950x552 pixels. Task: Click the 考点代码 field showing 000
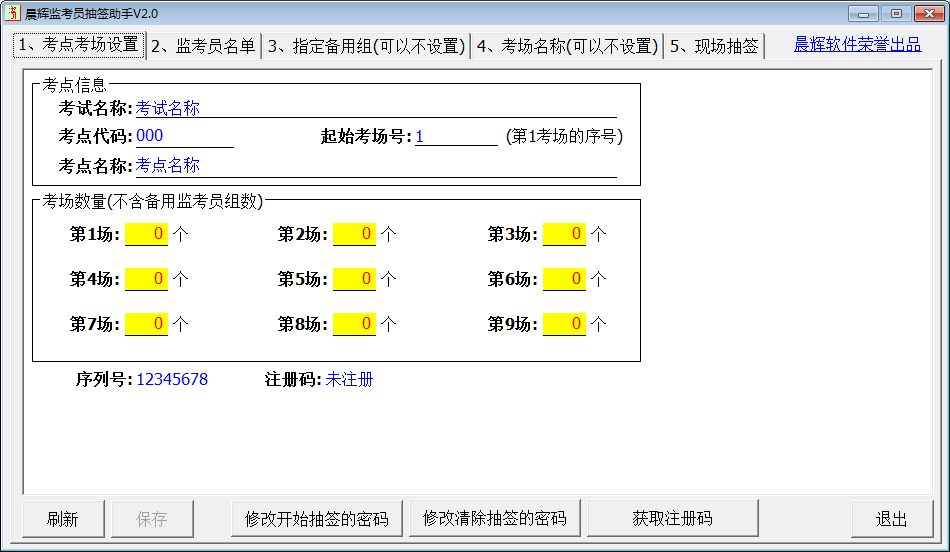click(x=184, y=136)
